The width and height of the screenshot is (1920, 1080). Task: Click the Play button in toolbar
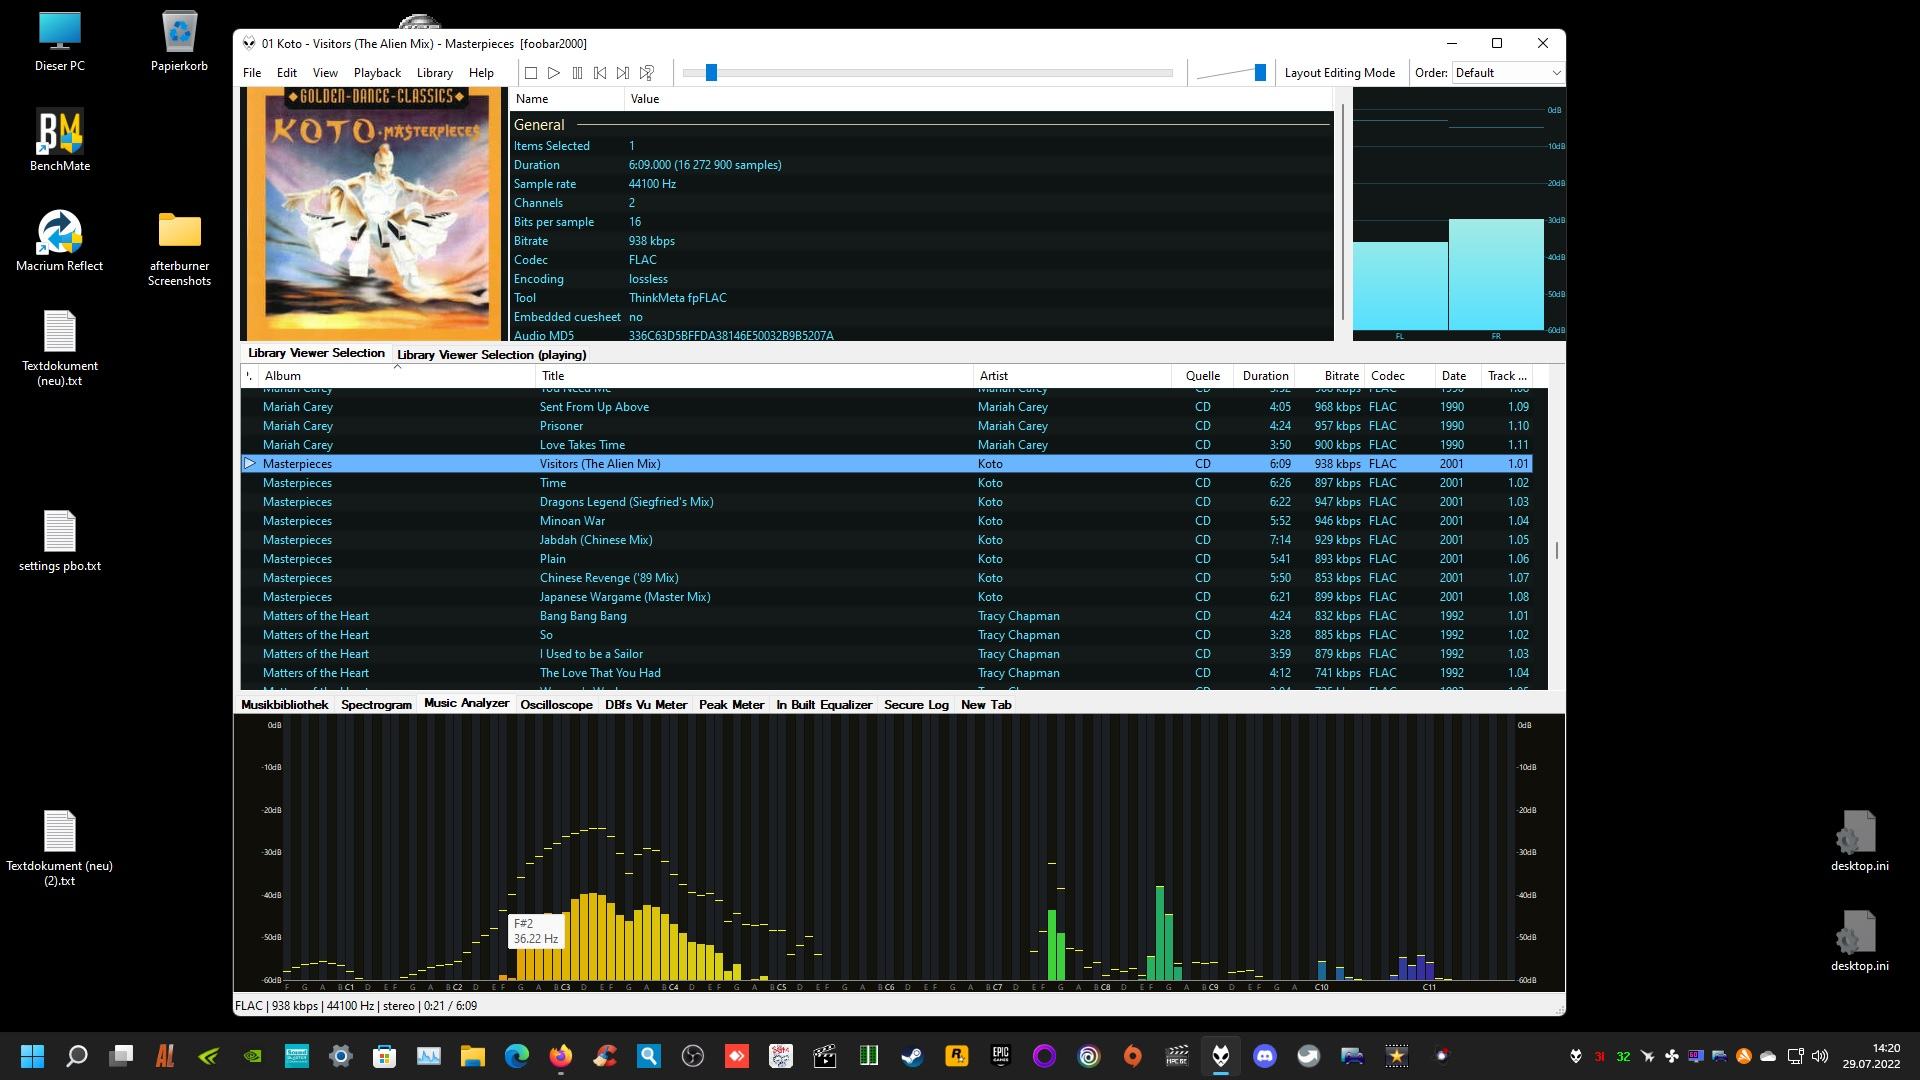point(554,73)
